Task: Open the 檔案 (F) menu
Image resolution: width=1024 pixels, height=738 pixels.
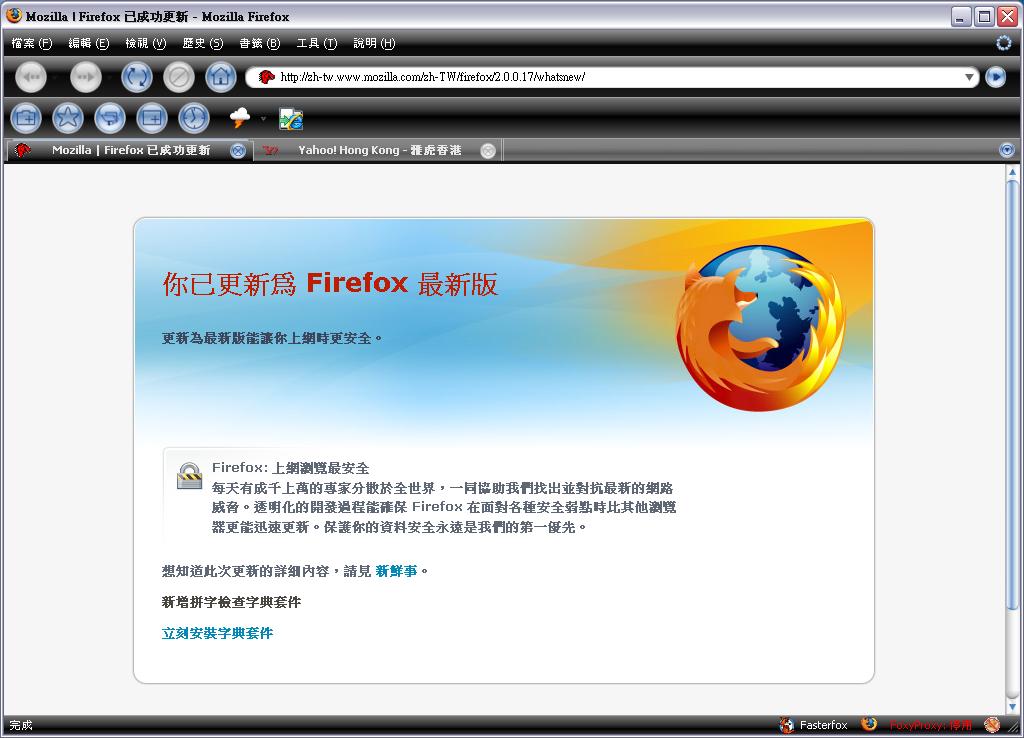Action: (x=31, y=43)
